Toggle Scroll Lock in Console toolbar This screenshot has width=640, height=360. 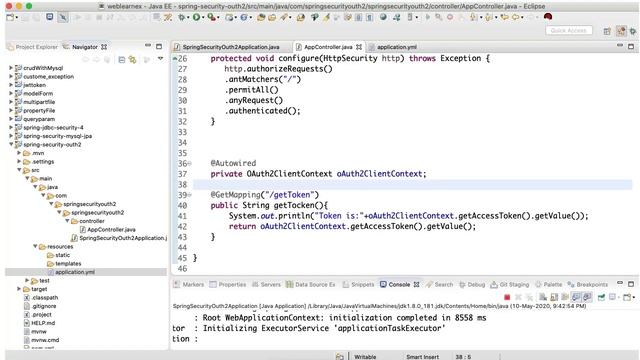tap(554, 297)
